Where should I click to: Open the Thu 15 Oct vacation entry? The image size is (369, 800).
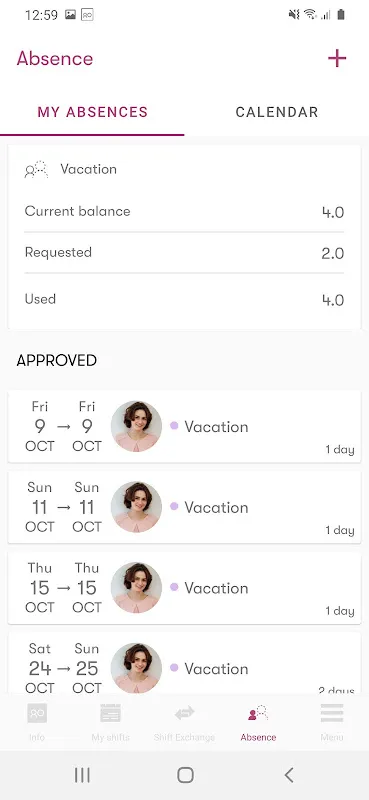pos(184,588)
